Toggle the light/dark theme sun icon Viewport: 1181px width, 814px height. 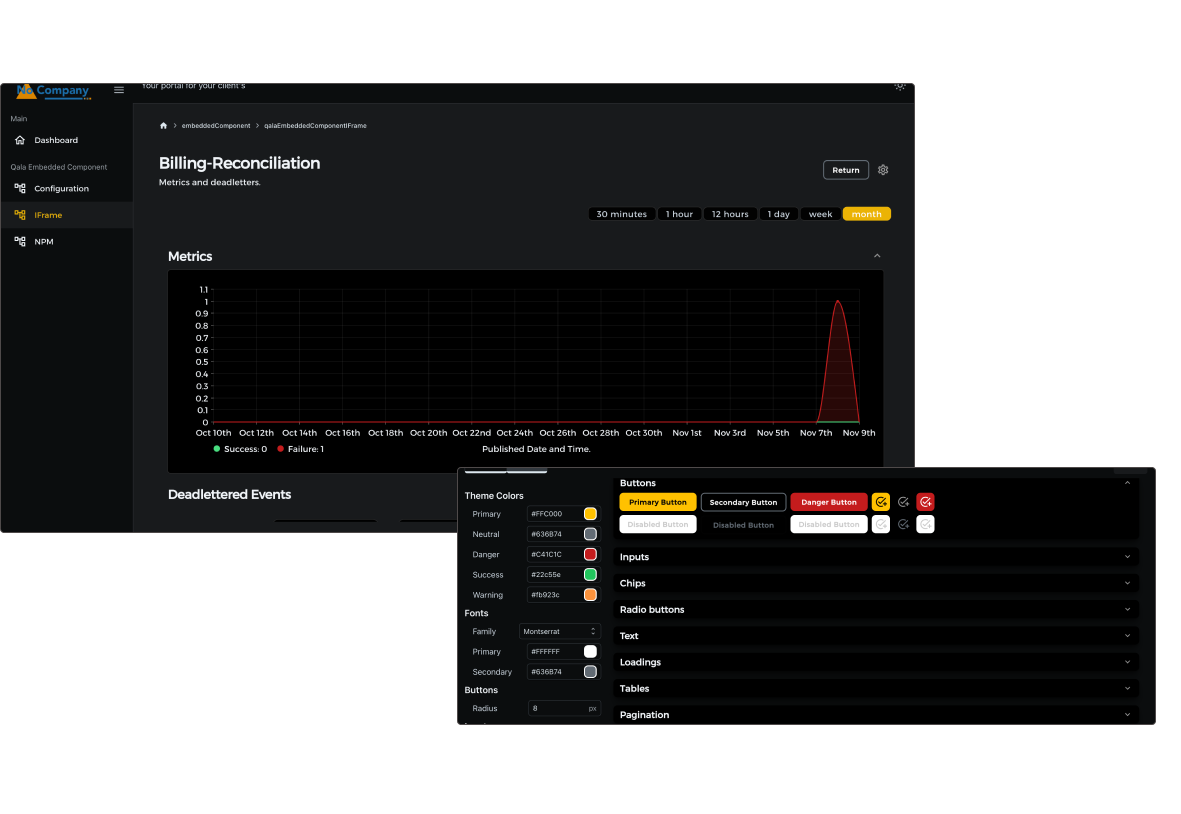click(x=899, y=86)
